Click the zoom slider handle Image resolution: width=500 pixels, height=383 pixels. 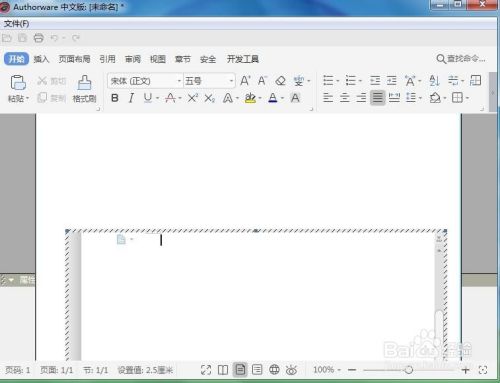(x=409, y=370)
